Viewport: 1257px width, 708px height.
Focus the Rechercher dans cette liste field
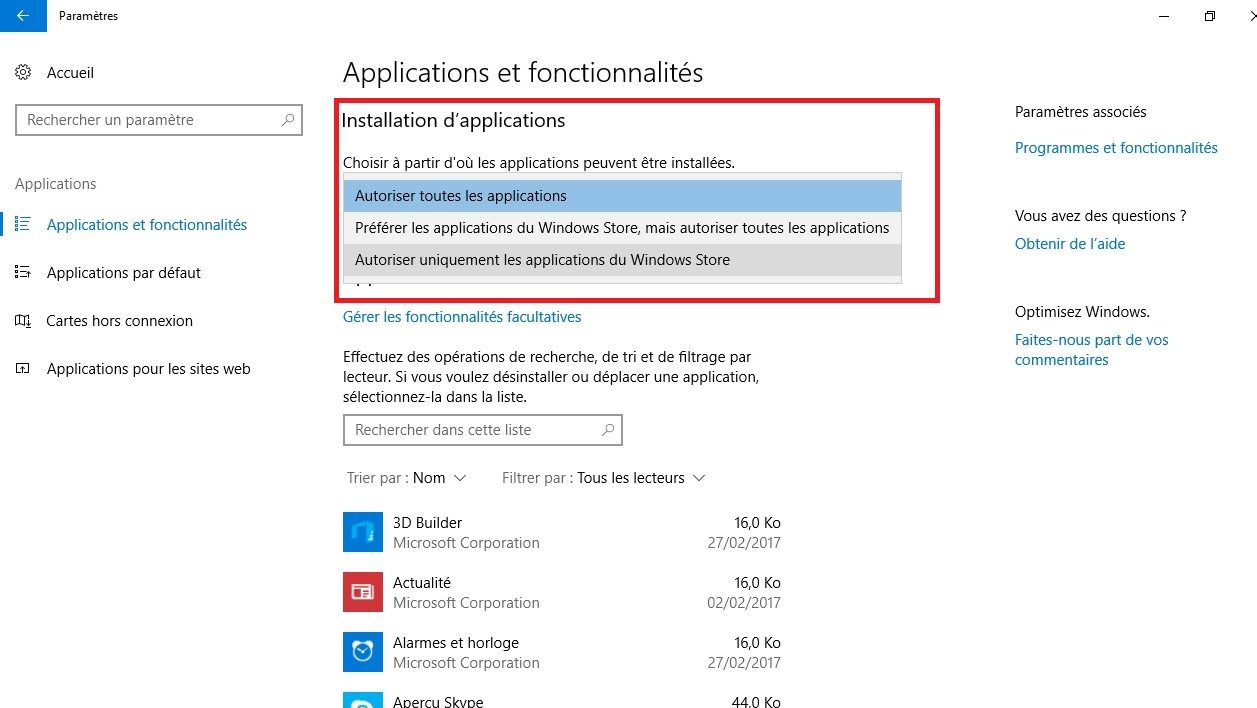[x=482, y=430]
